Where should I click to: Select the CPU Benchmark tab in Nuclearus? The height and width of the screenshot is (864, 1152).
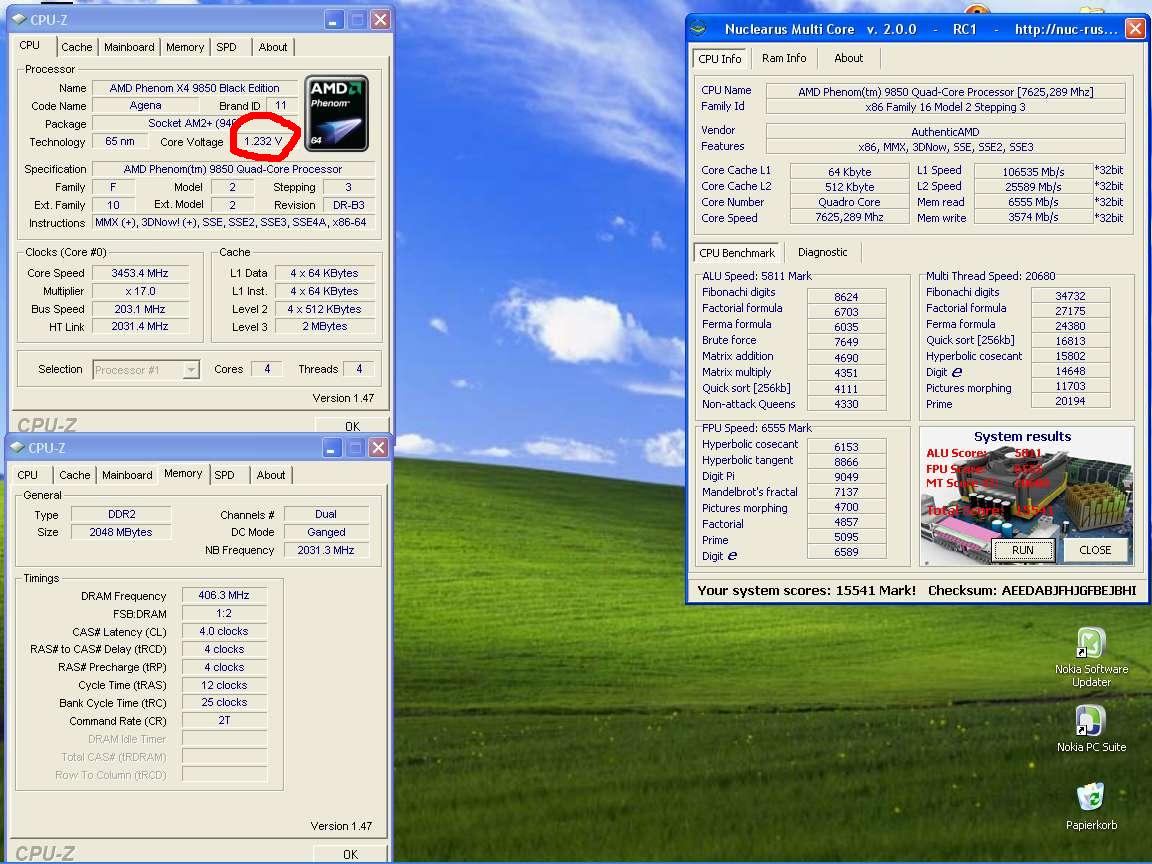click(x=737, y=253)
